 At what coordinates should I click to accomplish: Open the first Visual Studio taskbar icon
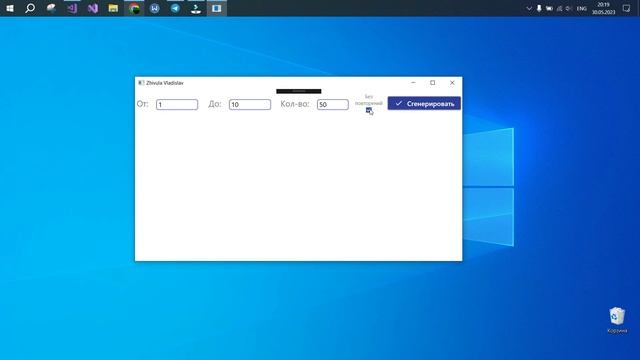click(x=72, y=8)
